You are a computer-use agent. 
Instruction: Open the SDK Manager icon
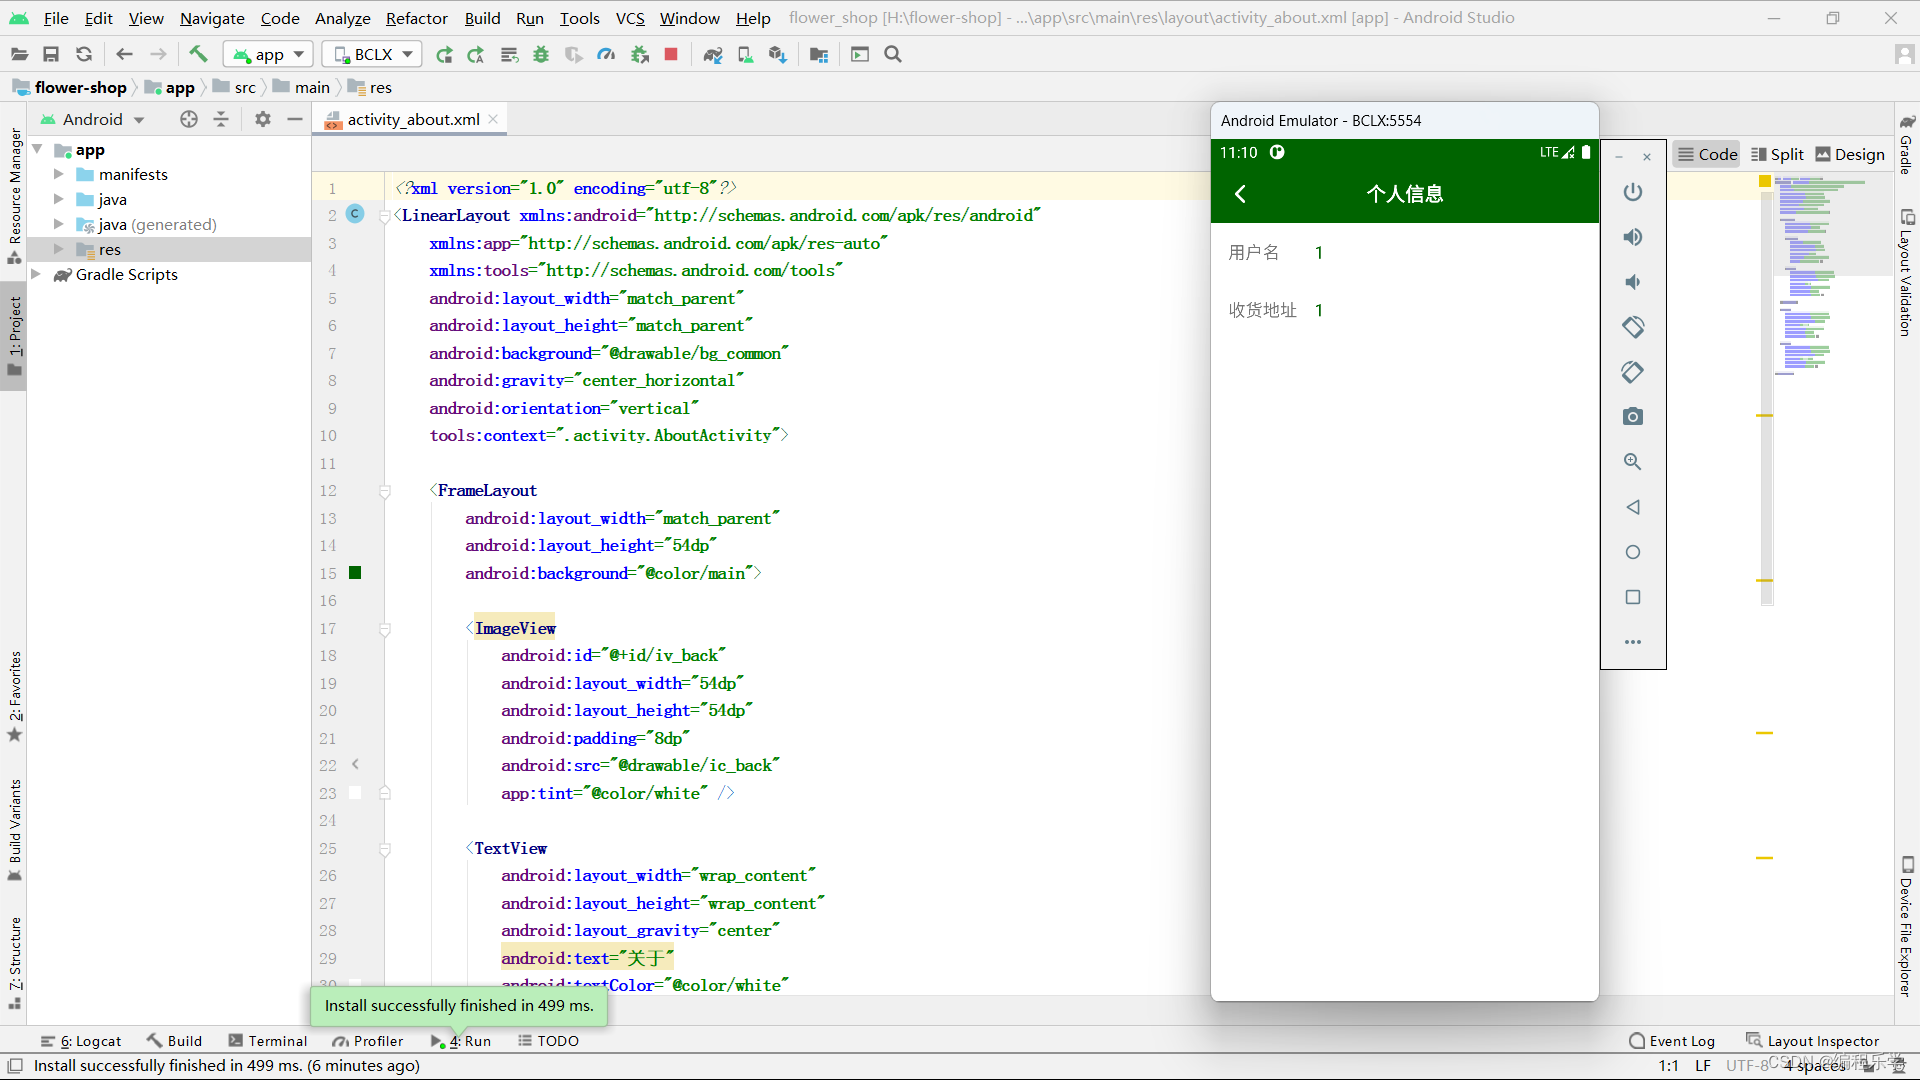click(777, 54)
